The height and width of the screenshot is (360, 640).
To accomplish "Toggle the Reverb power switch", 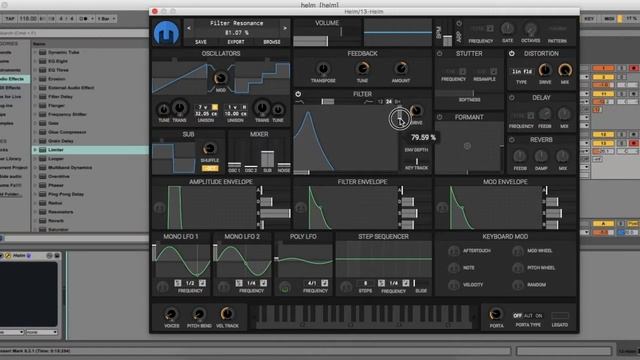I will tap(511, 140).
